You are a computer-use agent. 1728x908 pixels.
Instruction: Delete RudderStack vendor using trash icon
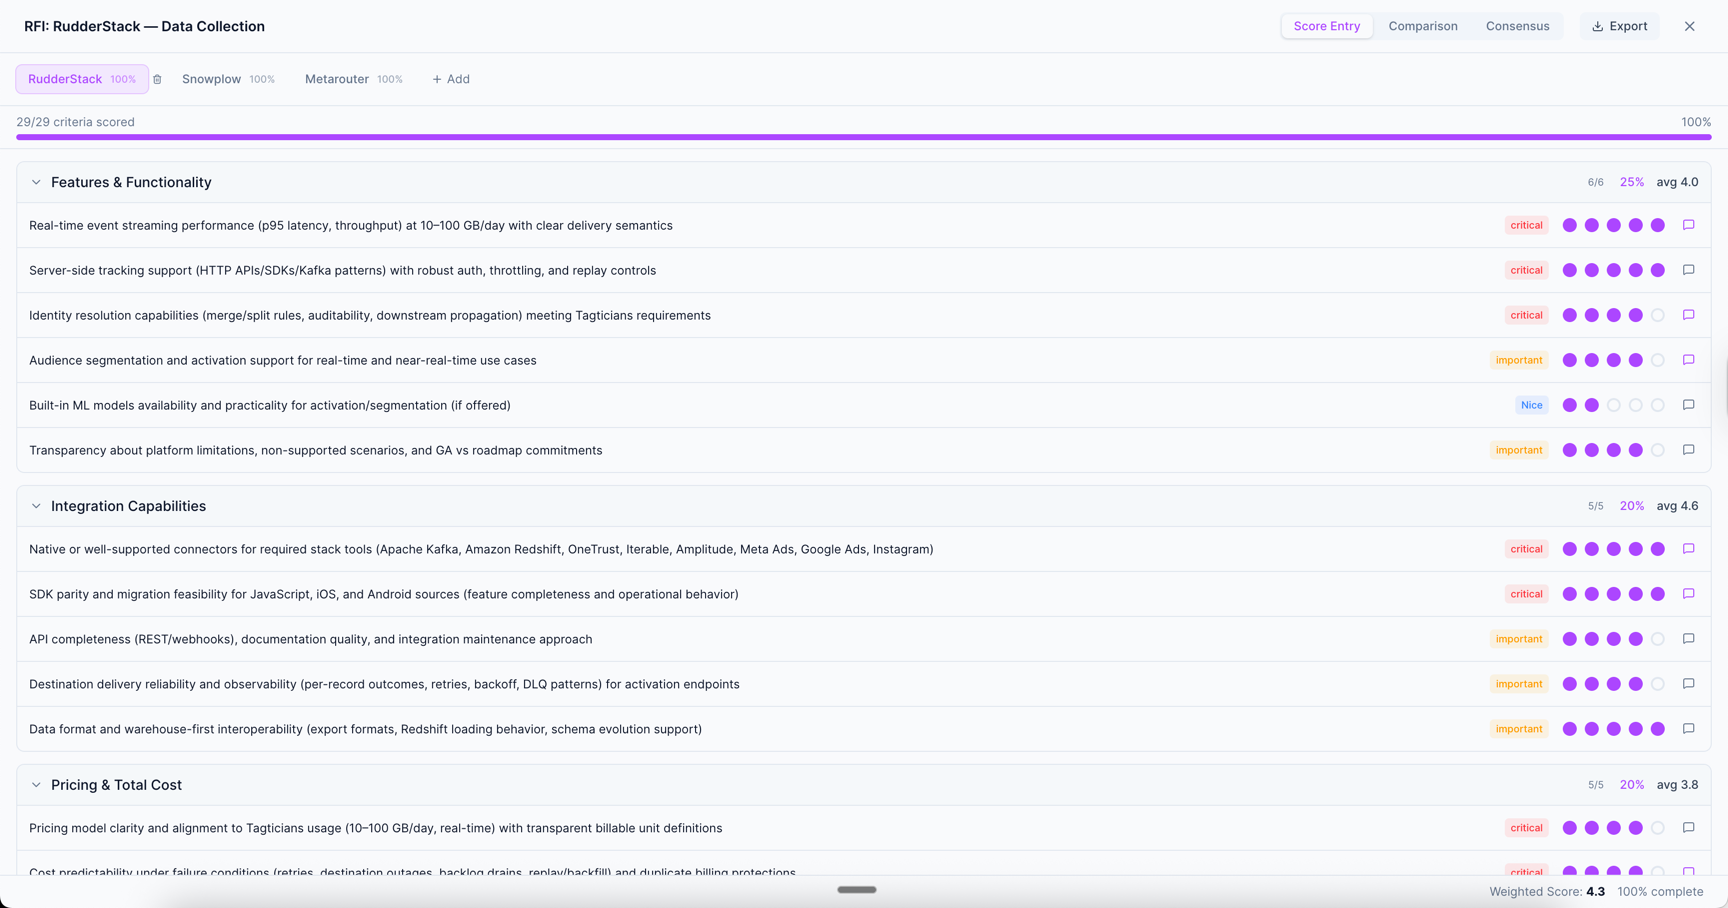[x=157, y=80]
